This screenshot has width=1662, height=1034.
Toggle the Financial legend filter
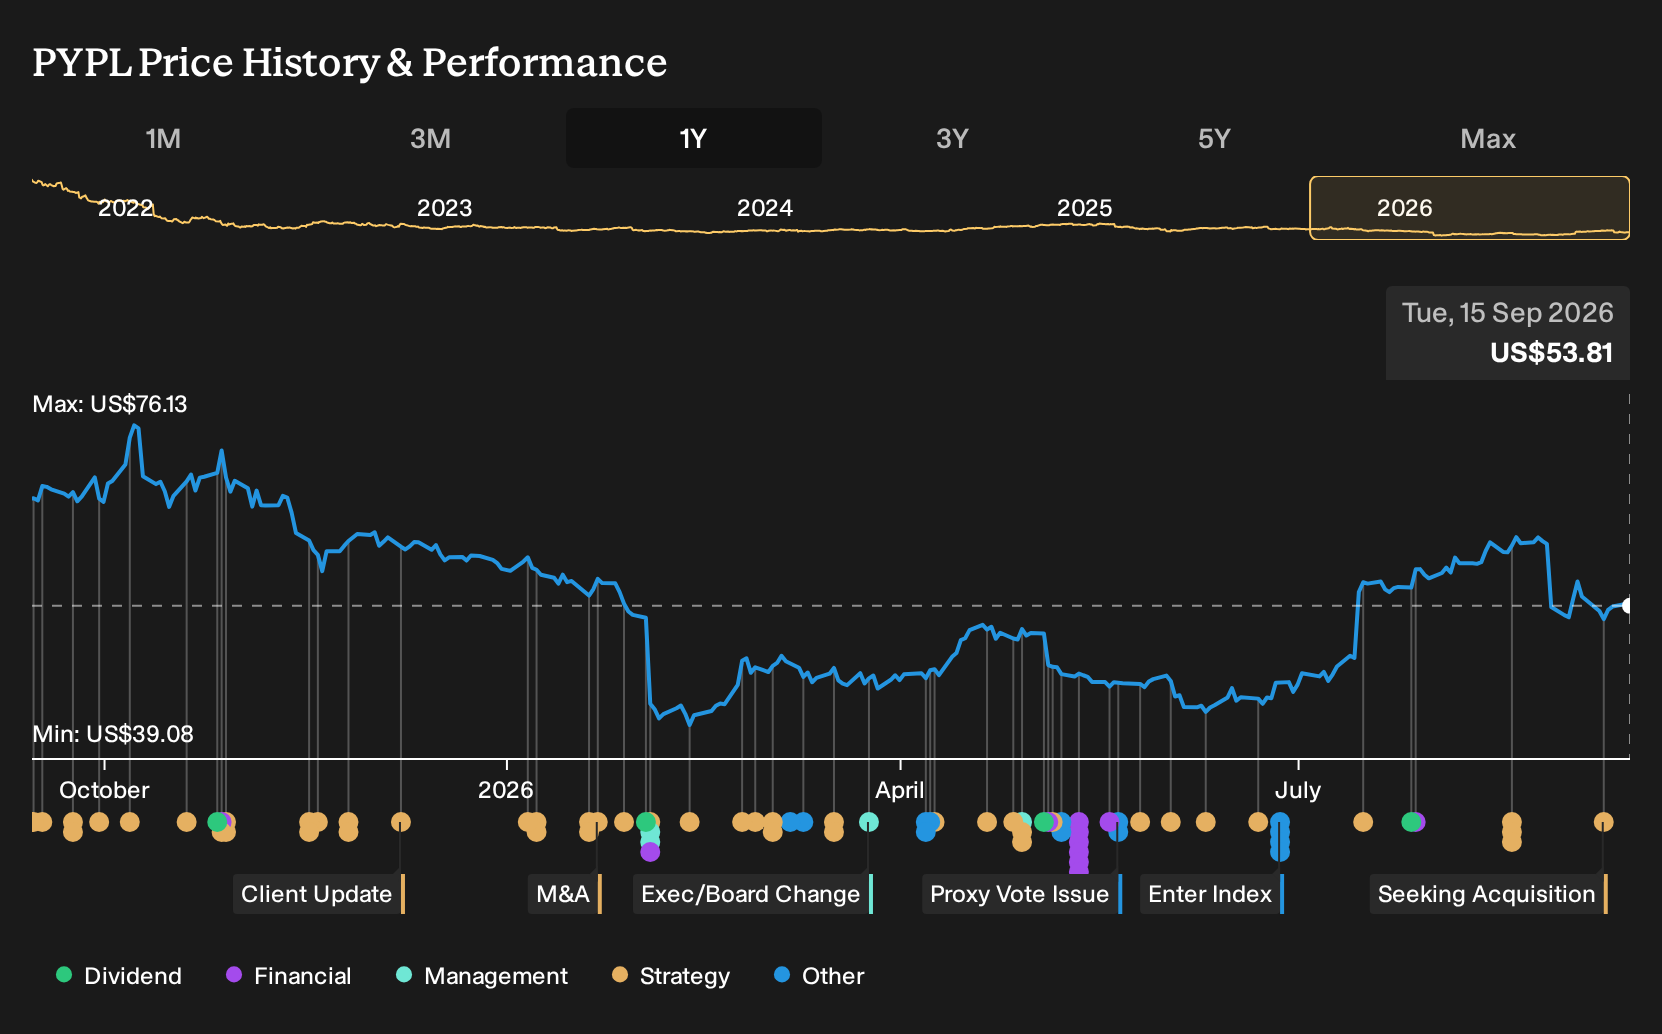289,975
